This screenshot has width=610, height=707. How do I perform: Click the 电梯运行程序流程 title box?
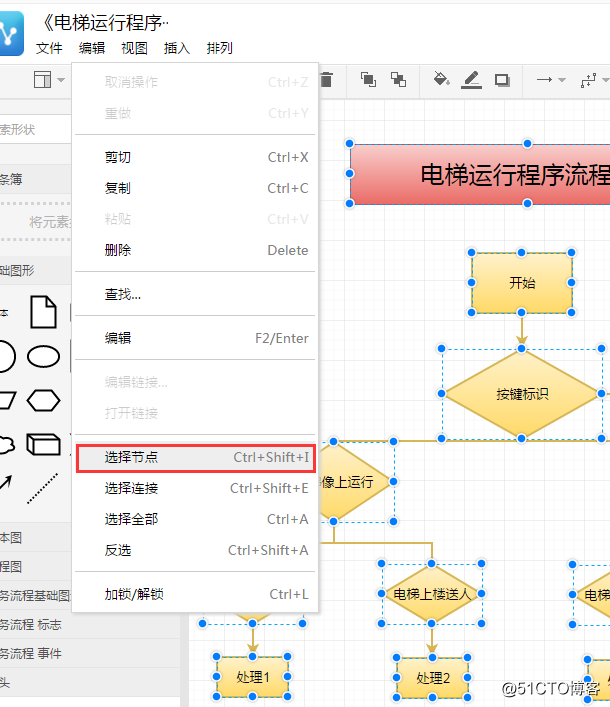point(480,174)
